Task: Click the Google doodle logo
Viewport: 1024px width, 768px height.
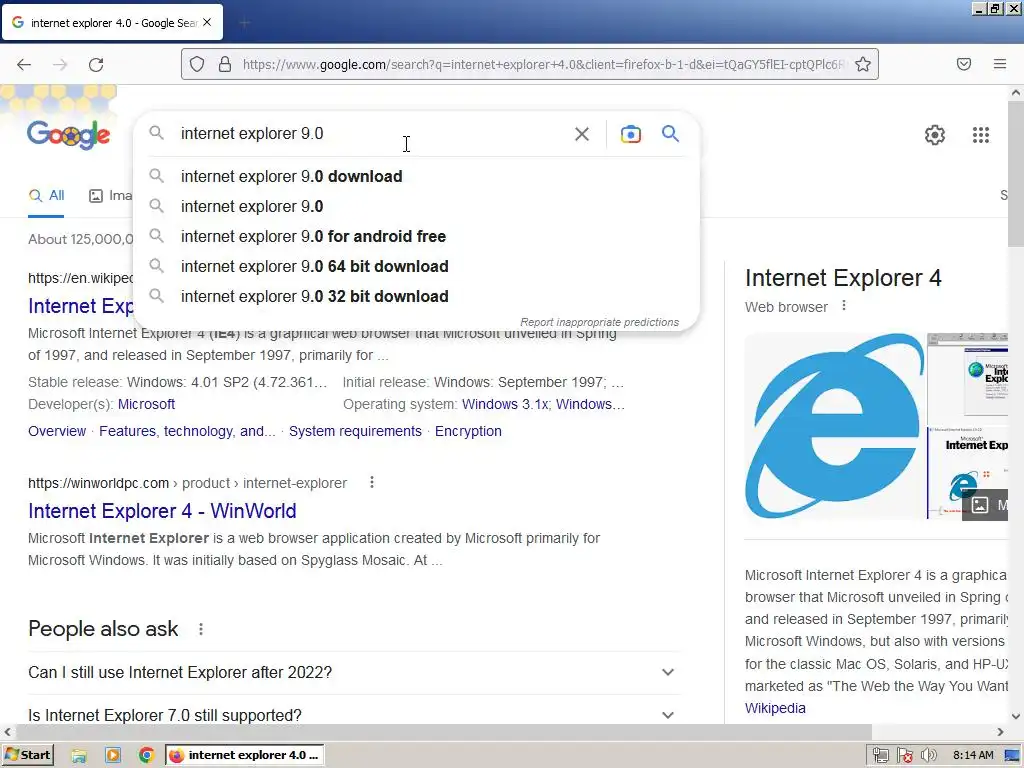Action: (69, 135)
